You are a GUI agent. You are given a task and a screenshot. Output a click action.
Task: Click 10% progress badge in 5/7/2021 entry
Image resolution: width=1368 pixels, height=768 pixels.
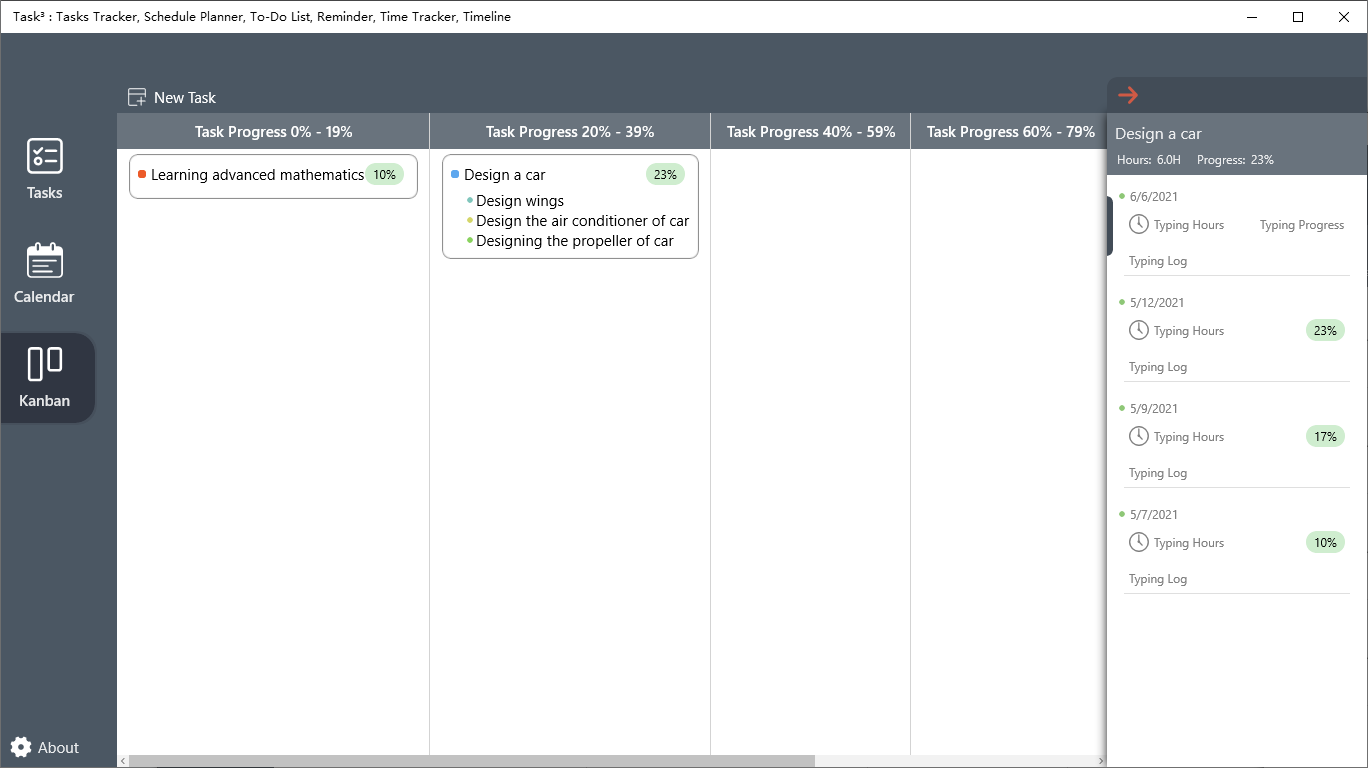point(1325,542)
